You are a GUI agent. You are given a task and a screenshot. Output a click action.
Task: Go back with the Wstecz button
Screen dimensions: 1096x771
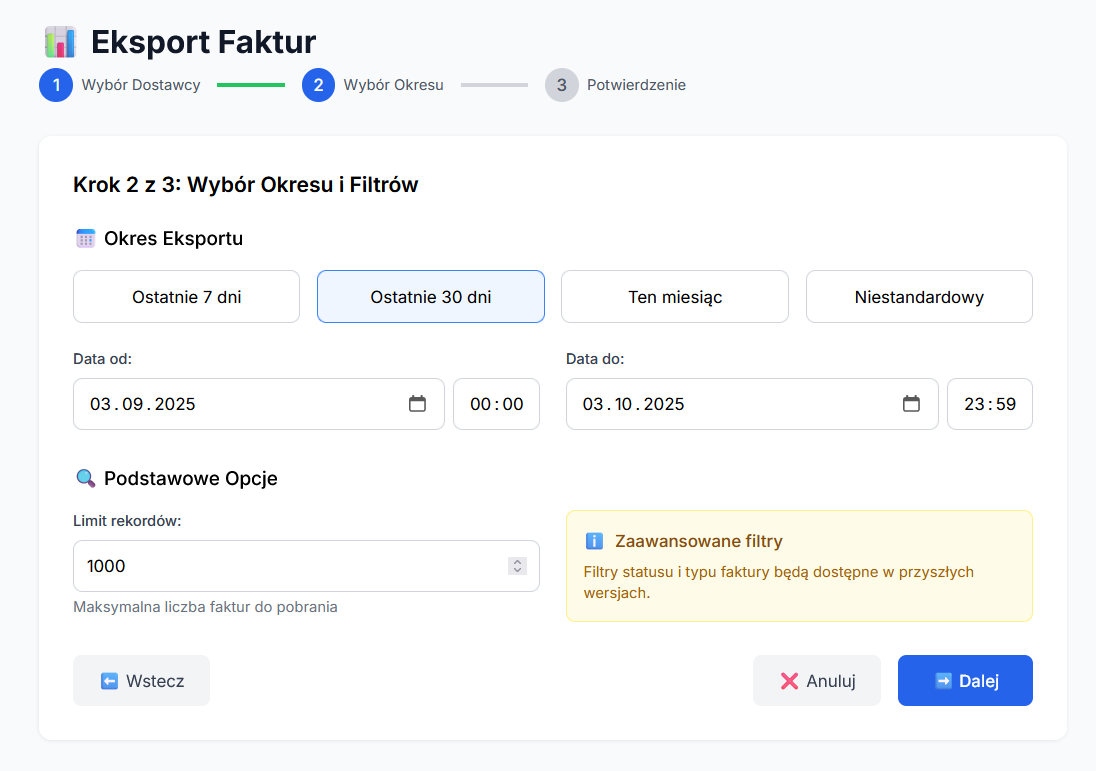point(141,681)
